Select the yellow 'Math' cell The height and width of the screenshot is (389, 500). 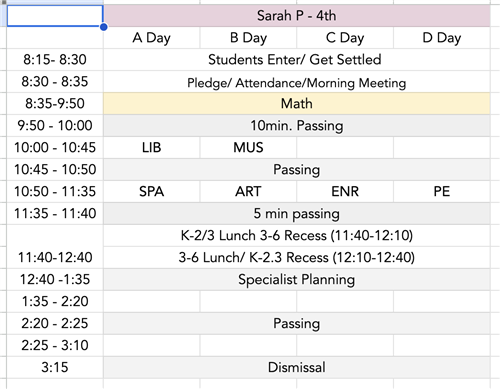pyautogui.click(x=297, y=104)
